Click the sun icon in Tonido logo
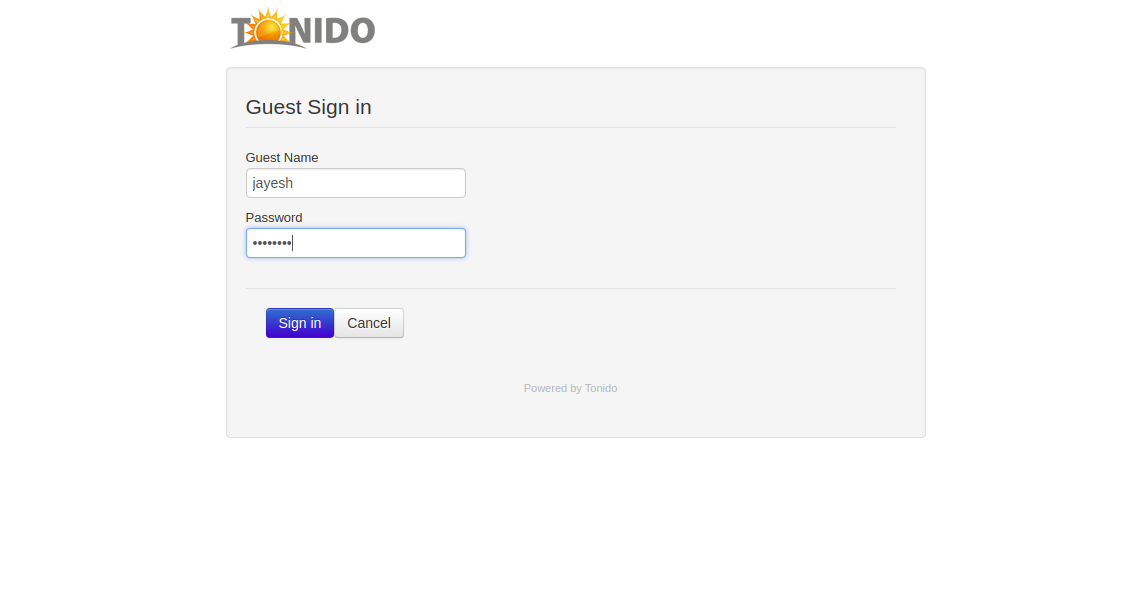 pyautogui.click(x=269, y=27)
